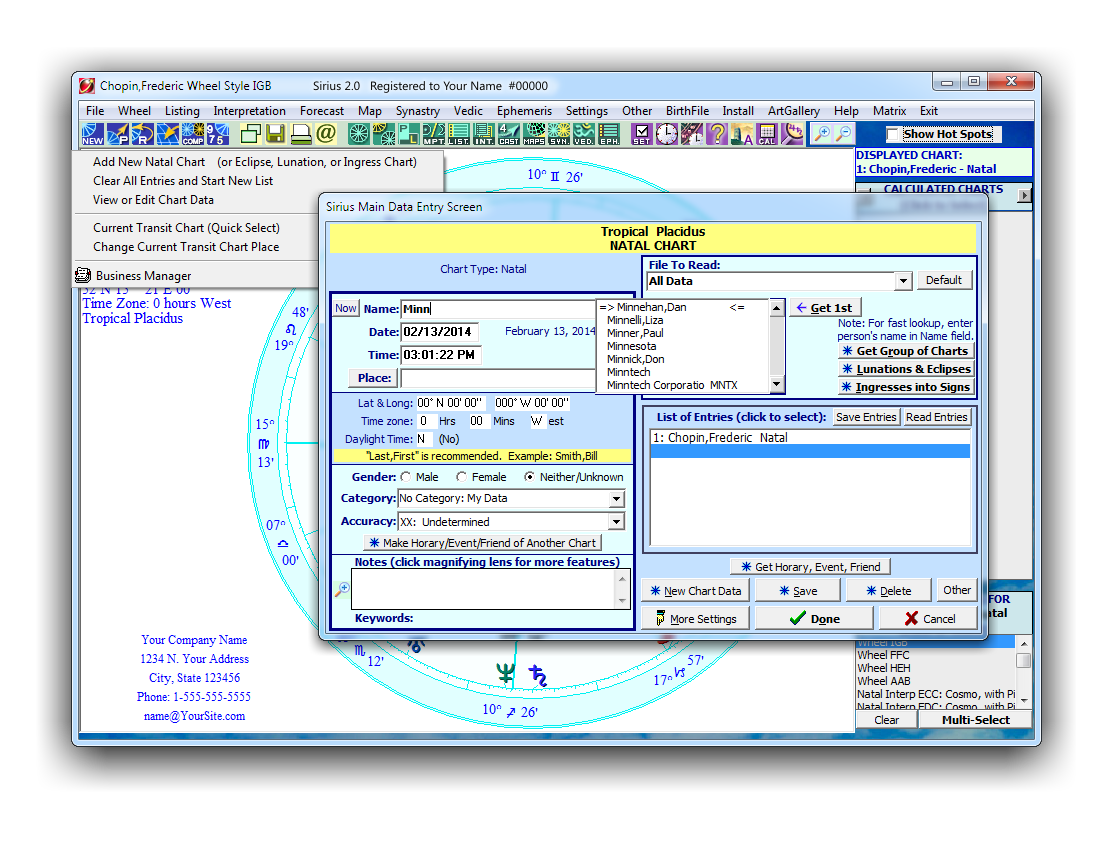The image size is (1112, 856).
Task: Click the 4CAST forecast toolbar icon
Action: tap(508, 134)
